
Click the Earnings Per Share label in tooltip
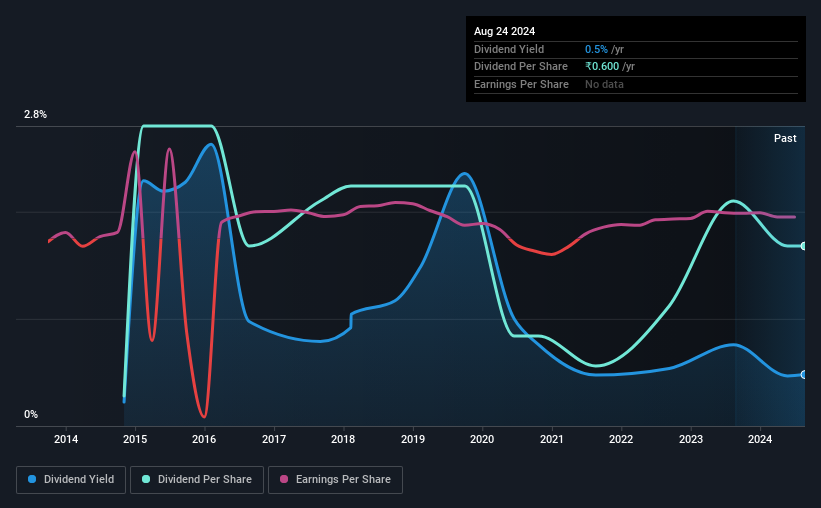(x=521, y=84)
